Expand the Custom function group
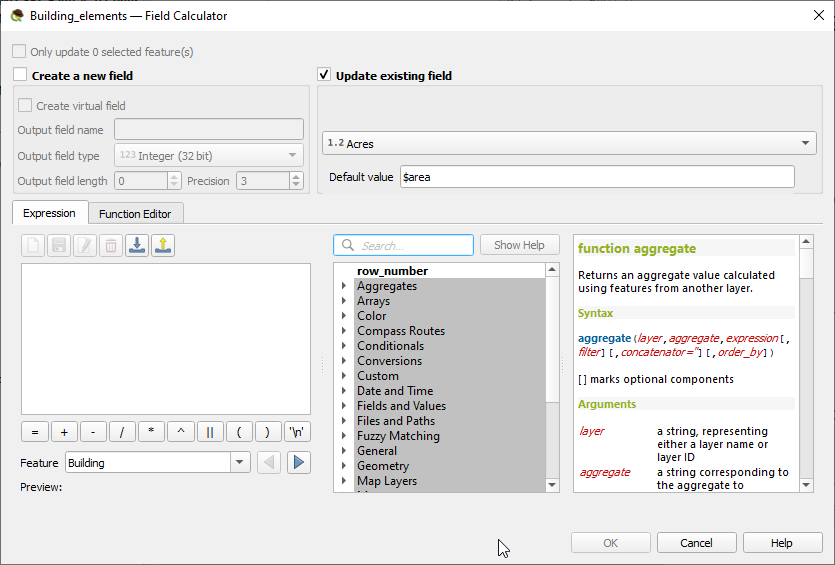 (x=344, y=375)
